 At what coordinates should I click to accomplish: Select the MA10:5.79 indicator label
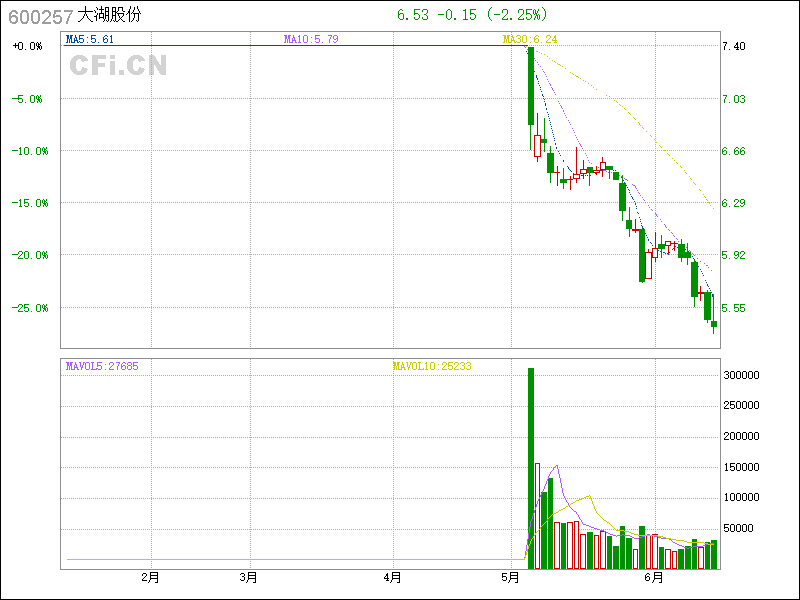pyautogui.click(x=311, y=39)
